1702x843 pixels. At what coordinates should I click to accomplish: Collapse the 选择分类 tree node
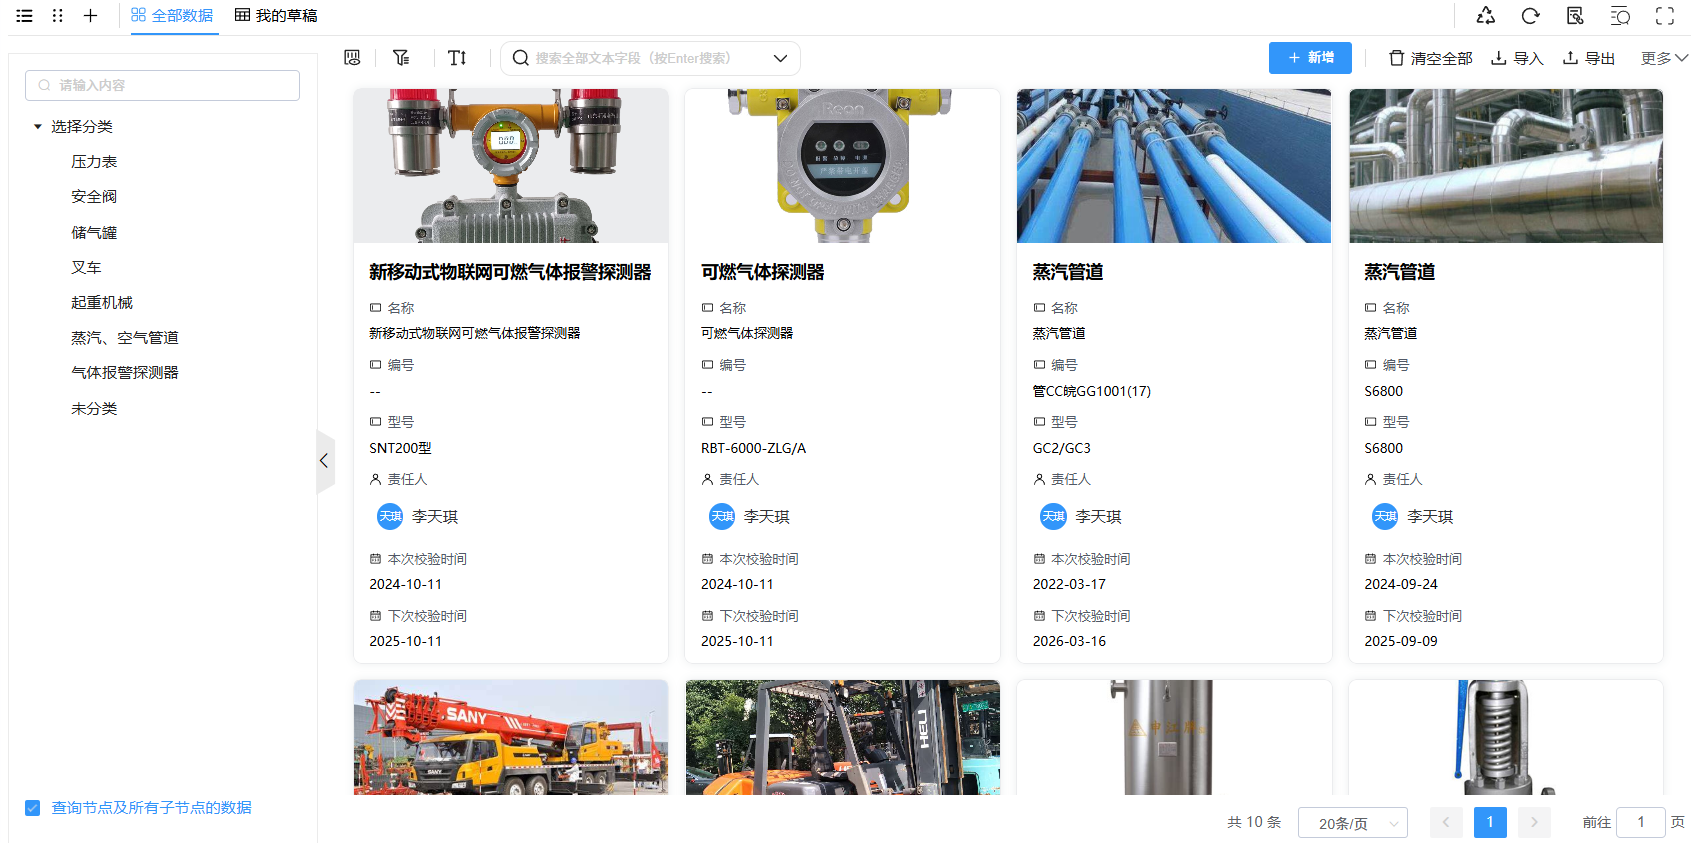[38, 127]
